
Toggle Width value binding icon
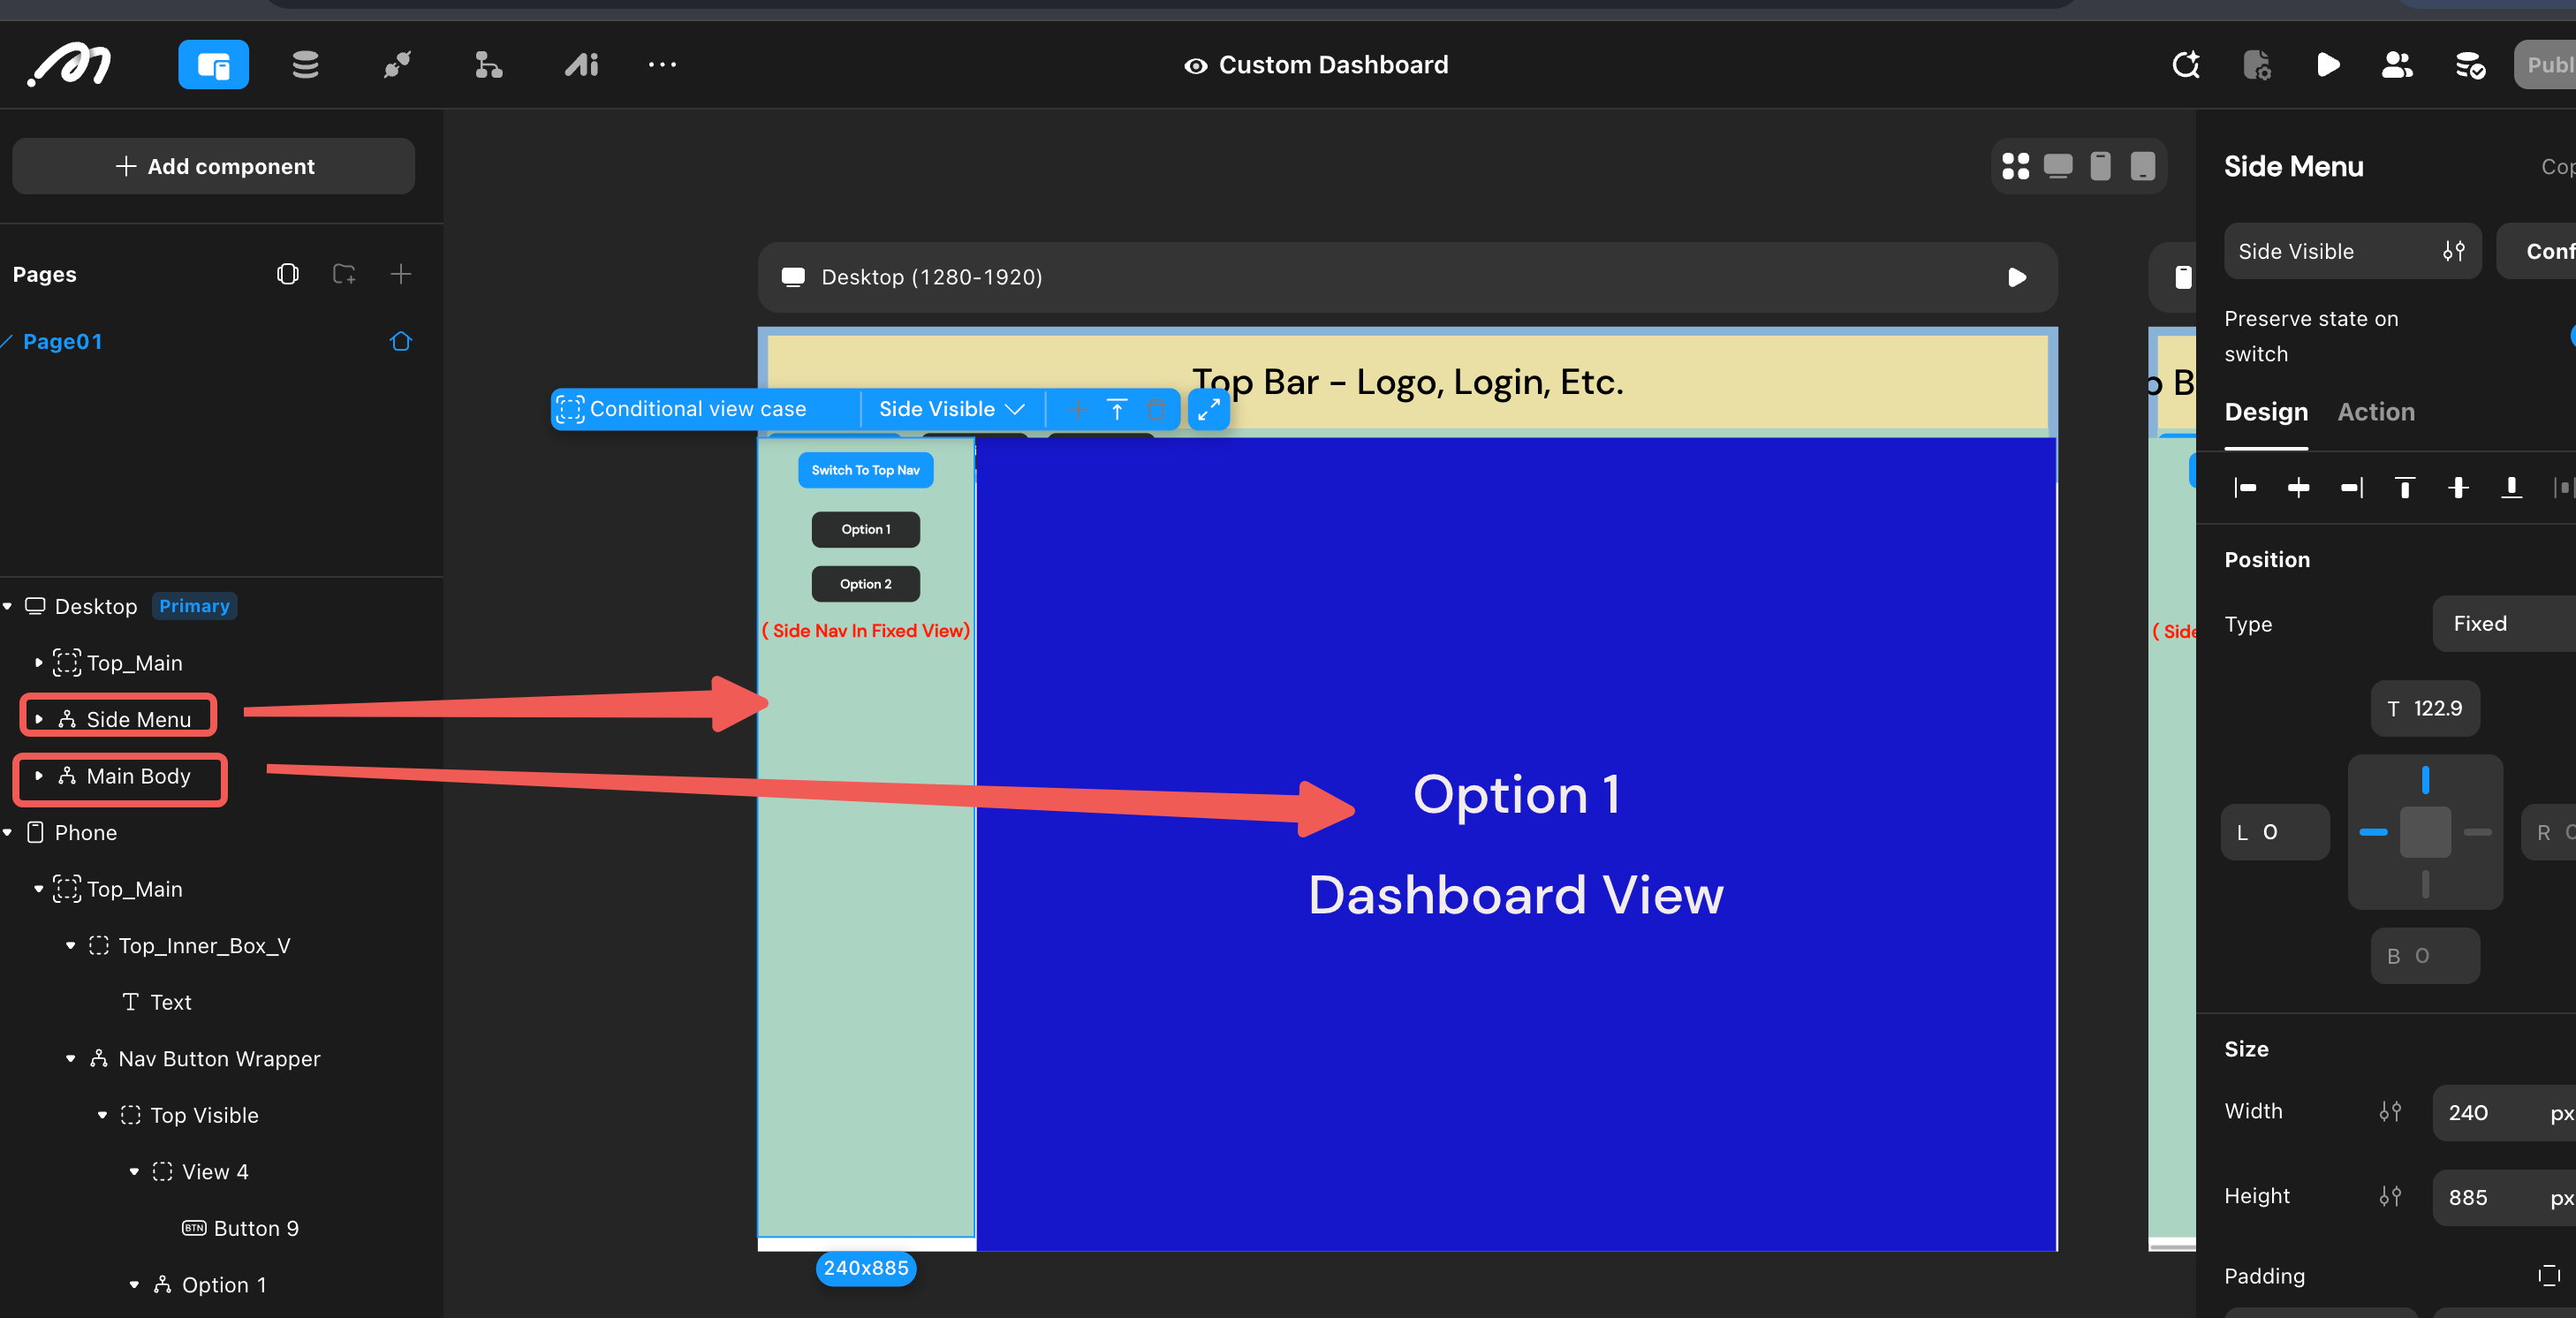[2389, 1112]
